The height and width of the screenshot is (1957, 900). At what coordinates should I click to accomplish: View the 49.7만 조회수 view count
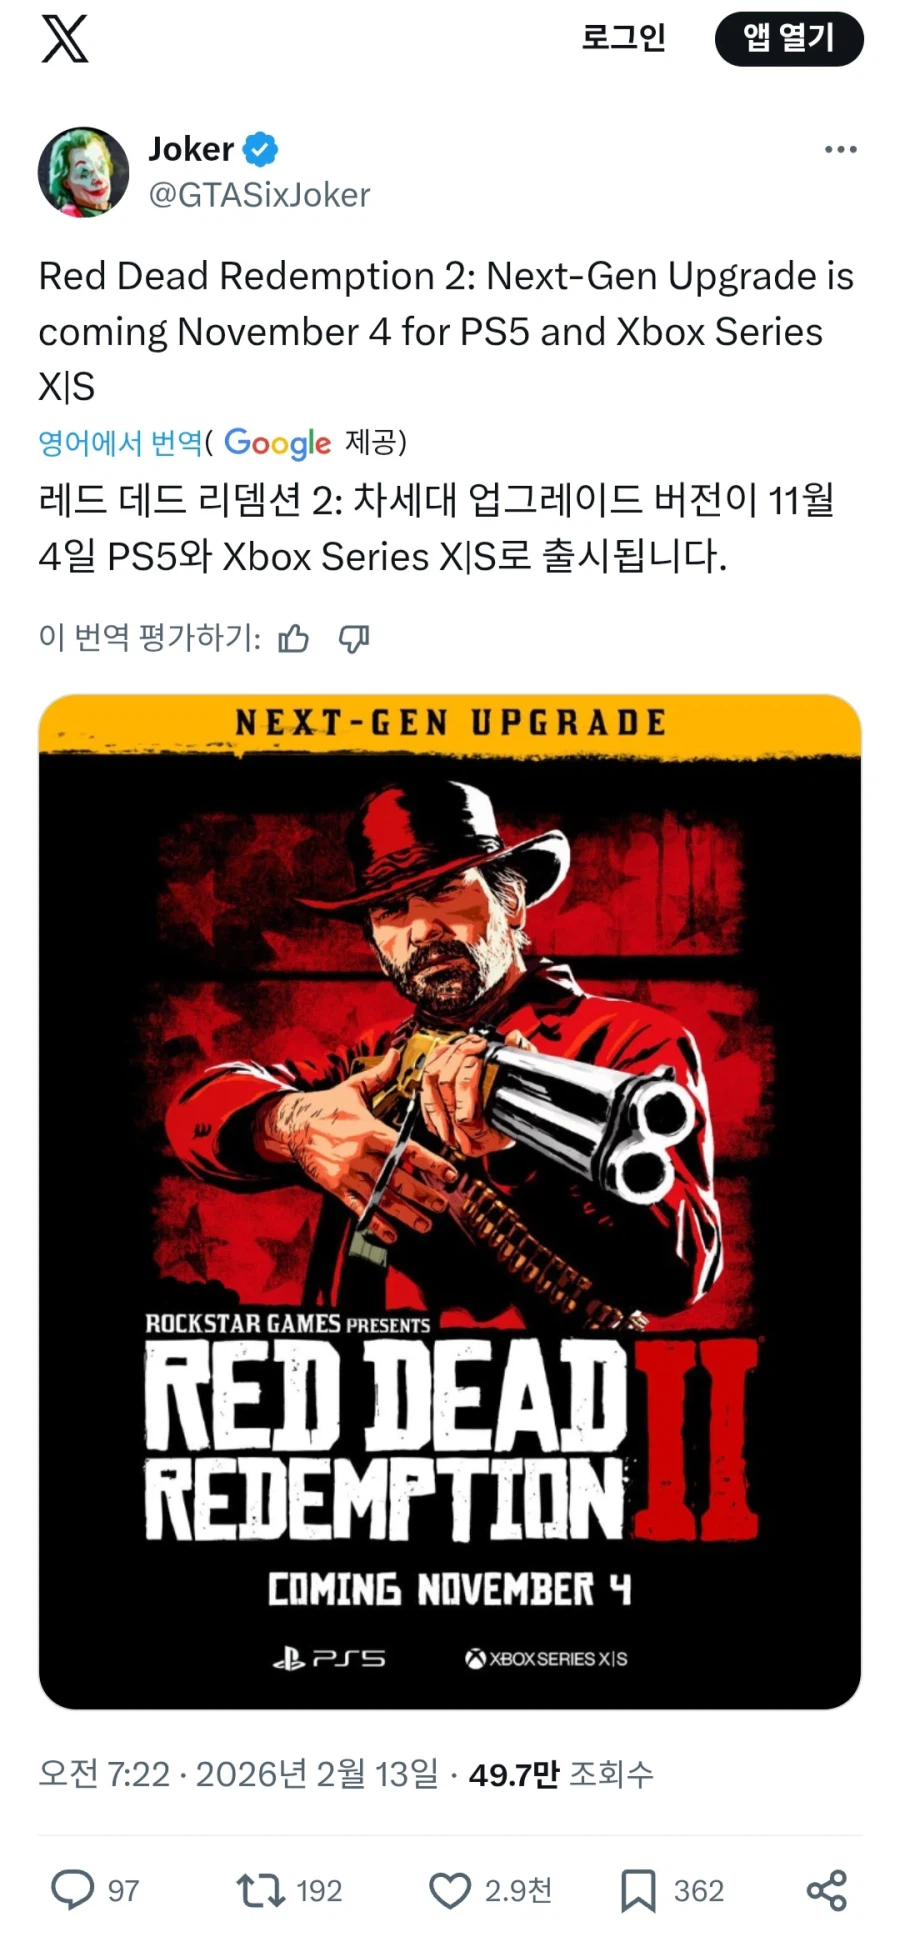pyautogui.click(x=561, y=1775)
